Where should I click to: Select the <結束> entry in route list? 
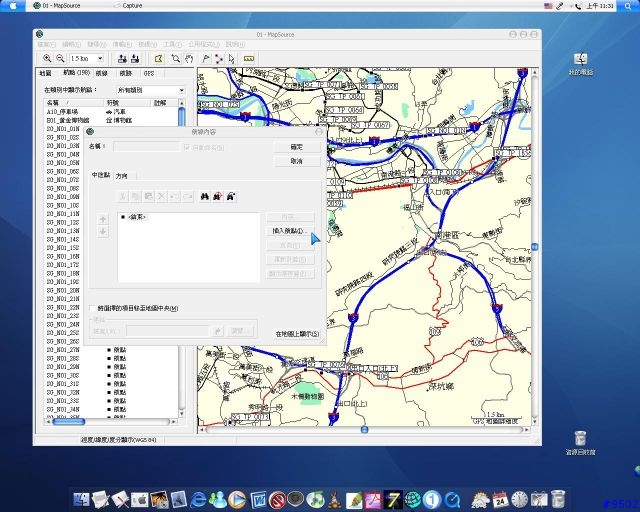pyautogui.click(x=134, y=217)
